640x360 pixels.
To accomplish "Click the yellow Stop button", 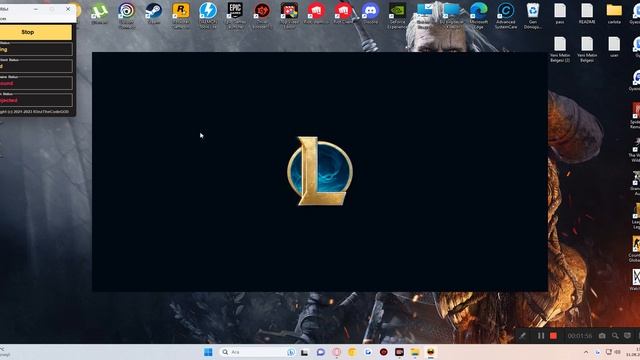I will point(36,32).
